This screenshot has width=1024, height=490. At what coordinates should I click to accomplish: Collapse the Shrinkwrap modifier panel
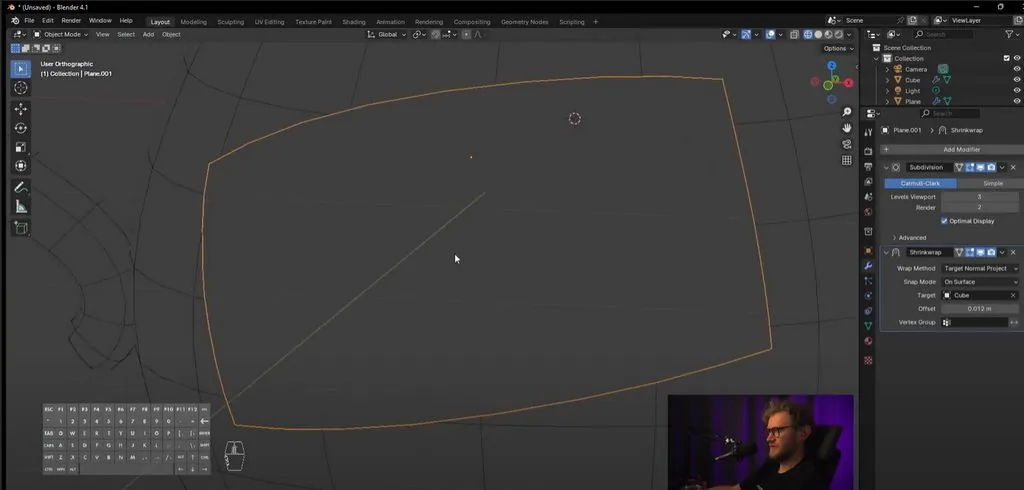886,252
